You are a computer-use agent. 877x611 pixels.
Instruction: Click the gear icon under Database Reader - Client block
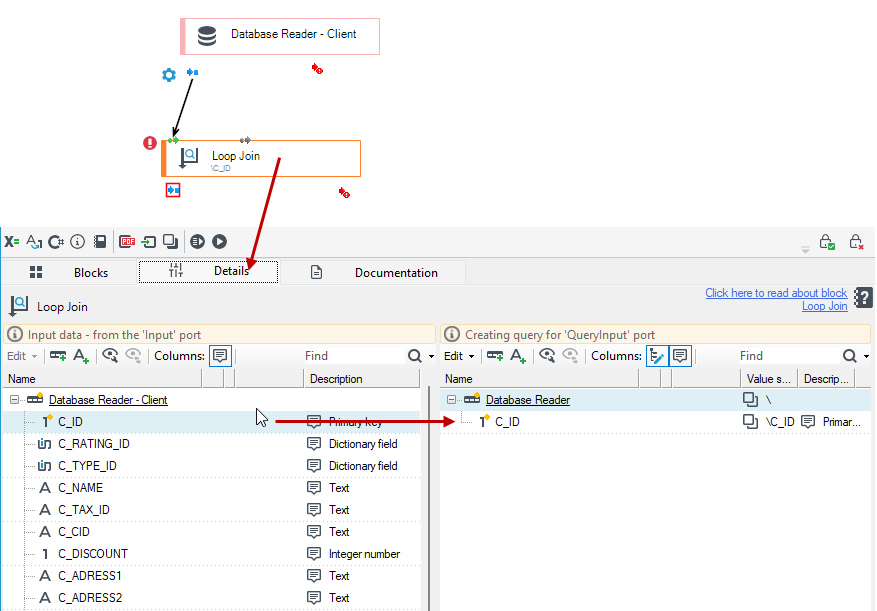click(x=168, y=75)
